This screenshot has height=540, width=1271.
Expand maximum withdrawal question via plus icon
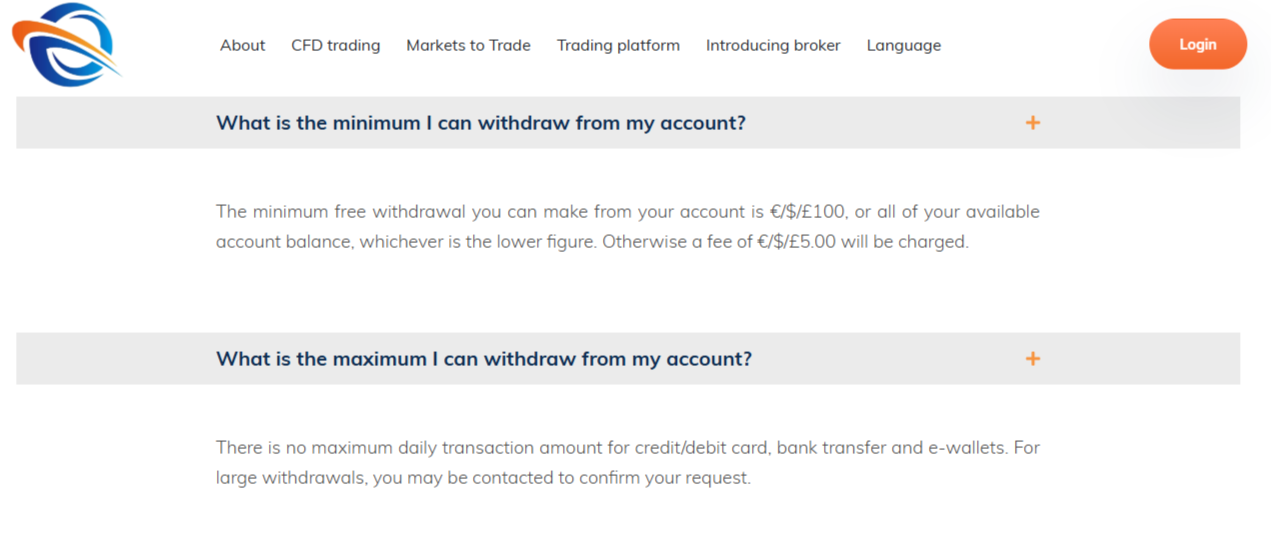[1033, 359]
